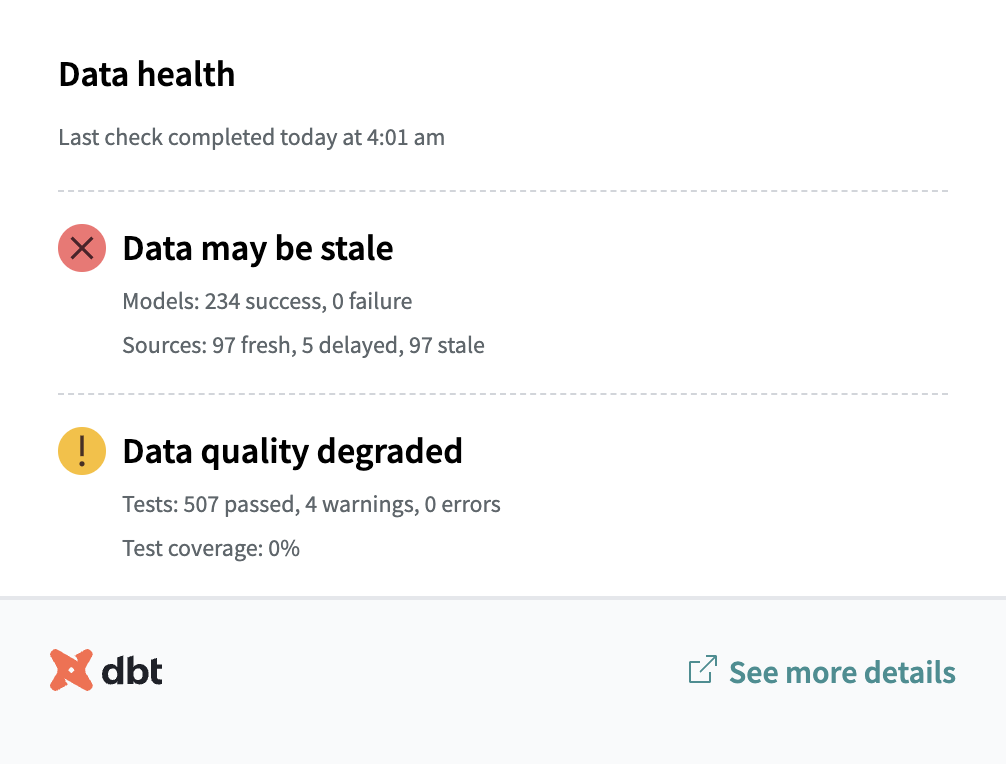Toggle the Data health check status
1006x764 pixels.
[147, 74]
